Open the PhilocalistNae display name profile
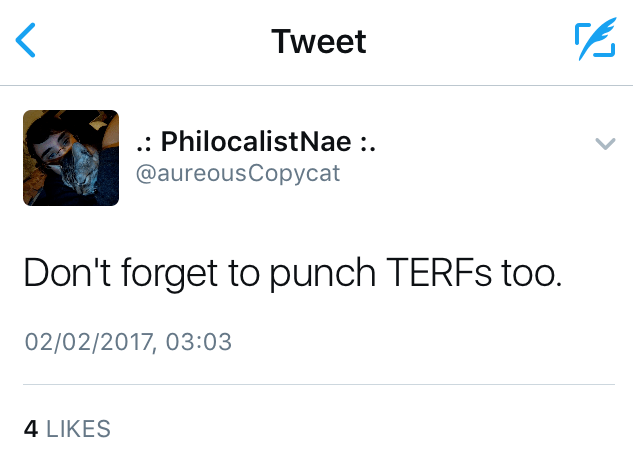 point(255,142)
